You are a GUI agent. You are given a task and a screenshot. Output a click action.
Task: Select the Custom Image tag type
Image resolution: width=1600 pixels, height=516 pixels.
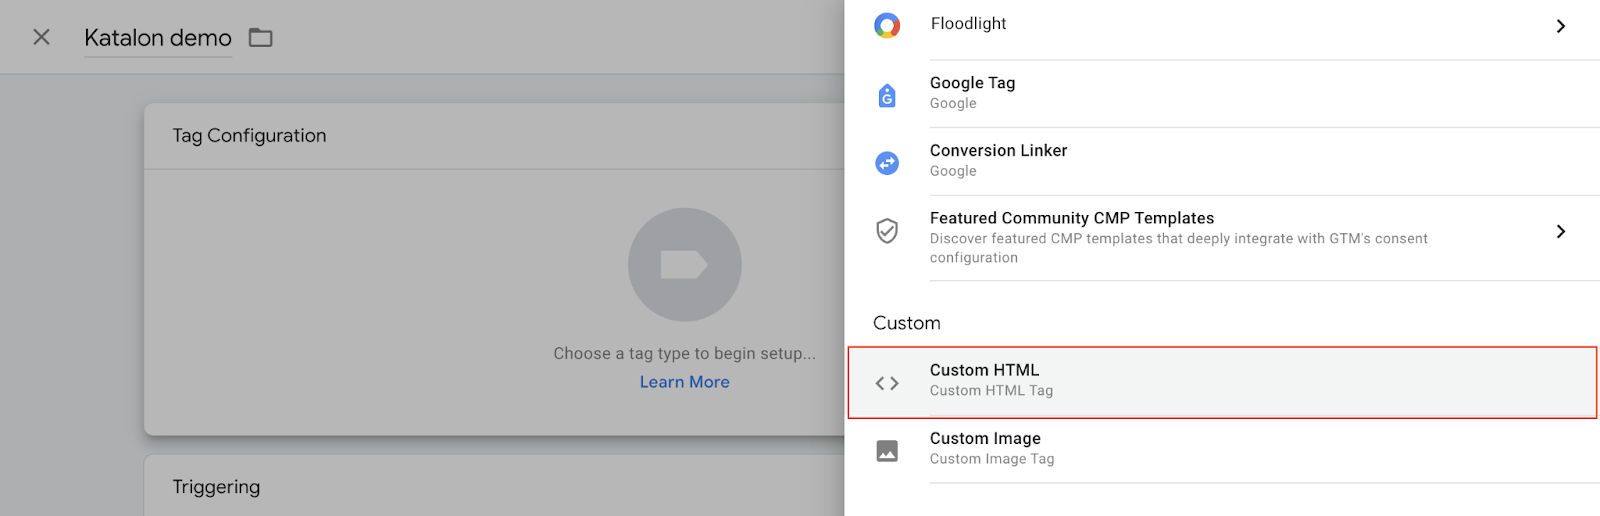pos(1222,450)
